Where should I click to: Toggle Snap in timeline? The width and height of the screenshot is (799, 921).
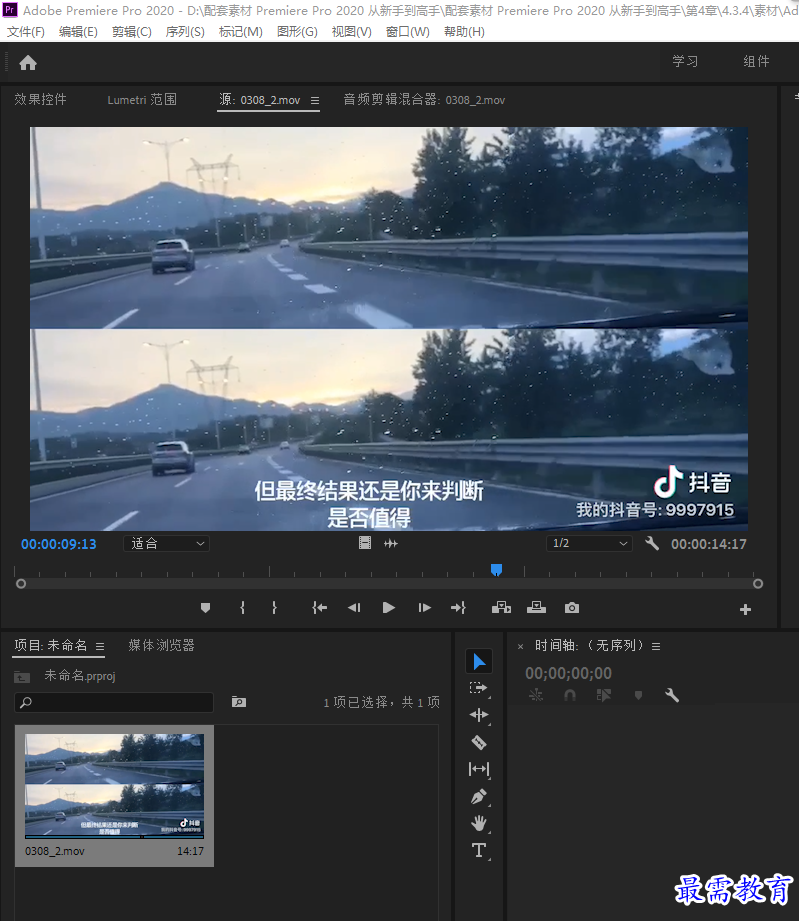[x=569, y=695]
